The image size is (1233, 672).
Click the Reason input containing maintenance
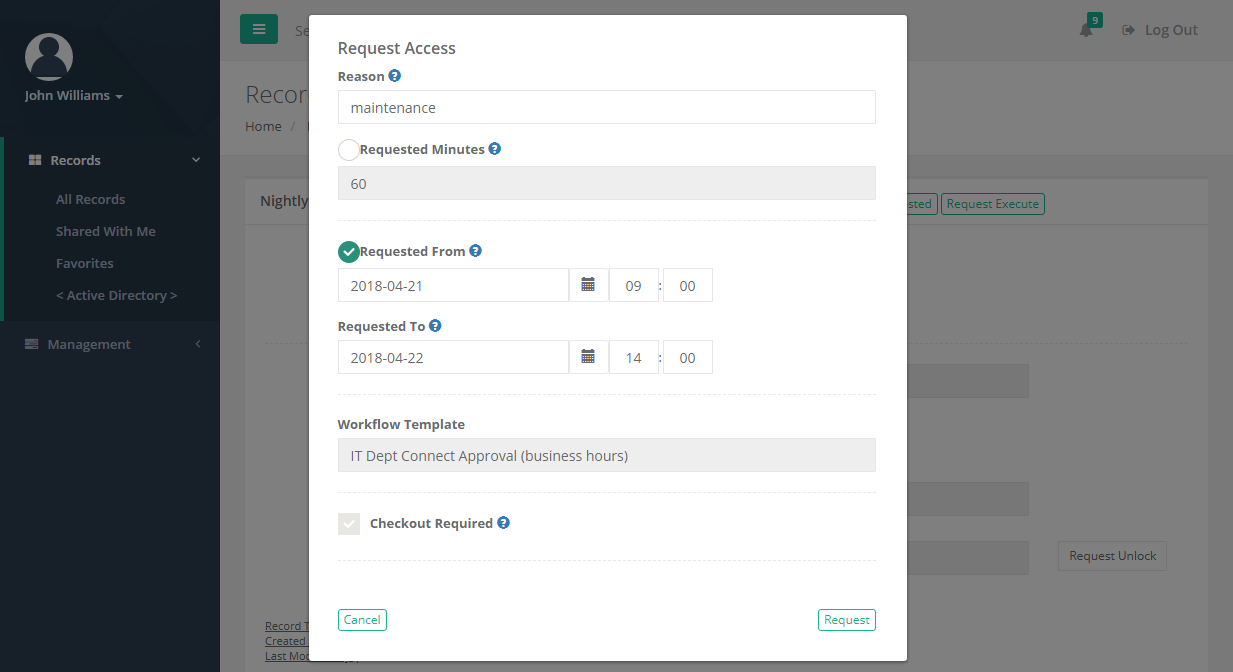[606, 106]
